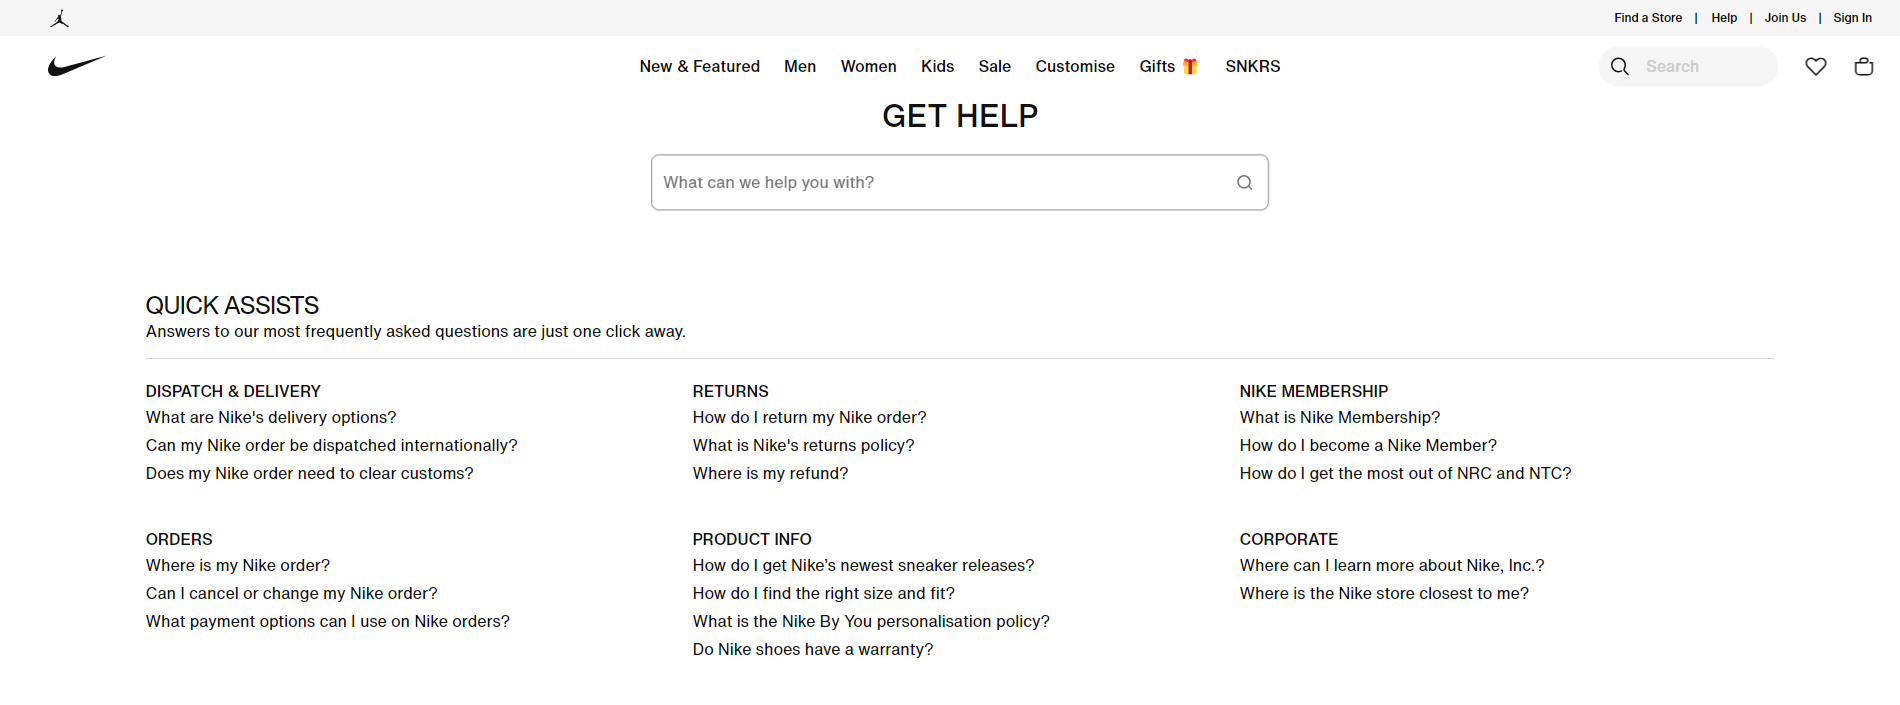Viewport: 1900px width, 705px height.
Task: Open 'How do I return my Nike order?'
Action: tap(810, 417)
